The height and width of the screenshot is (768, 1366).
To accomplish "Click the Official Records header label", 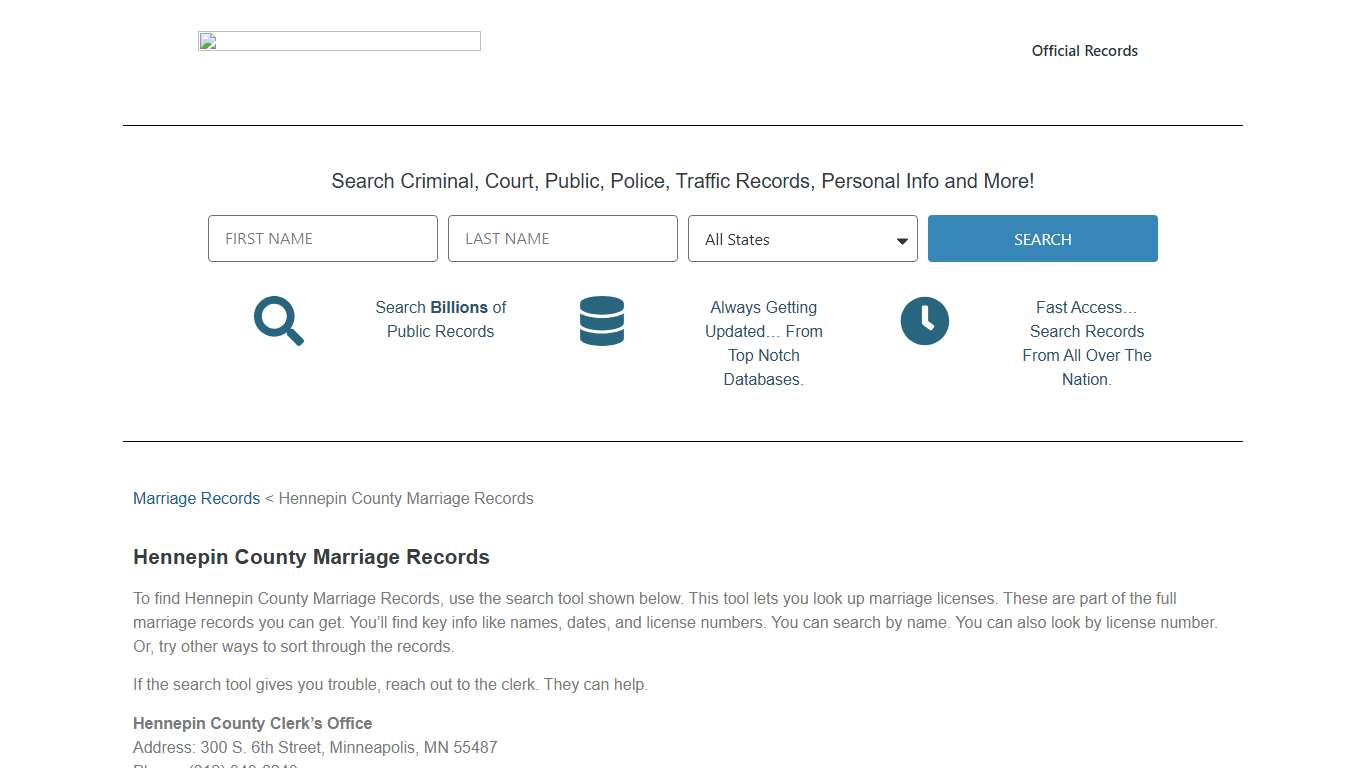I will pos(1084,50).
